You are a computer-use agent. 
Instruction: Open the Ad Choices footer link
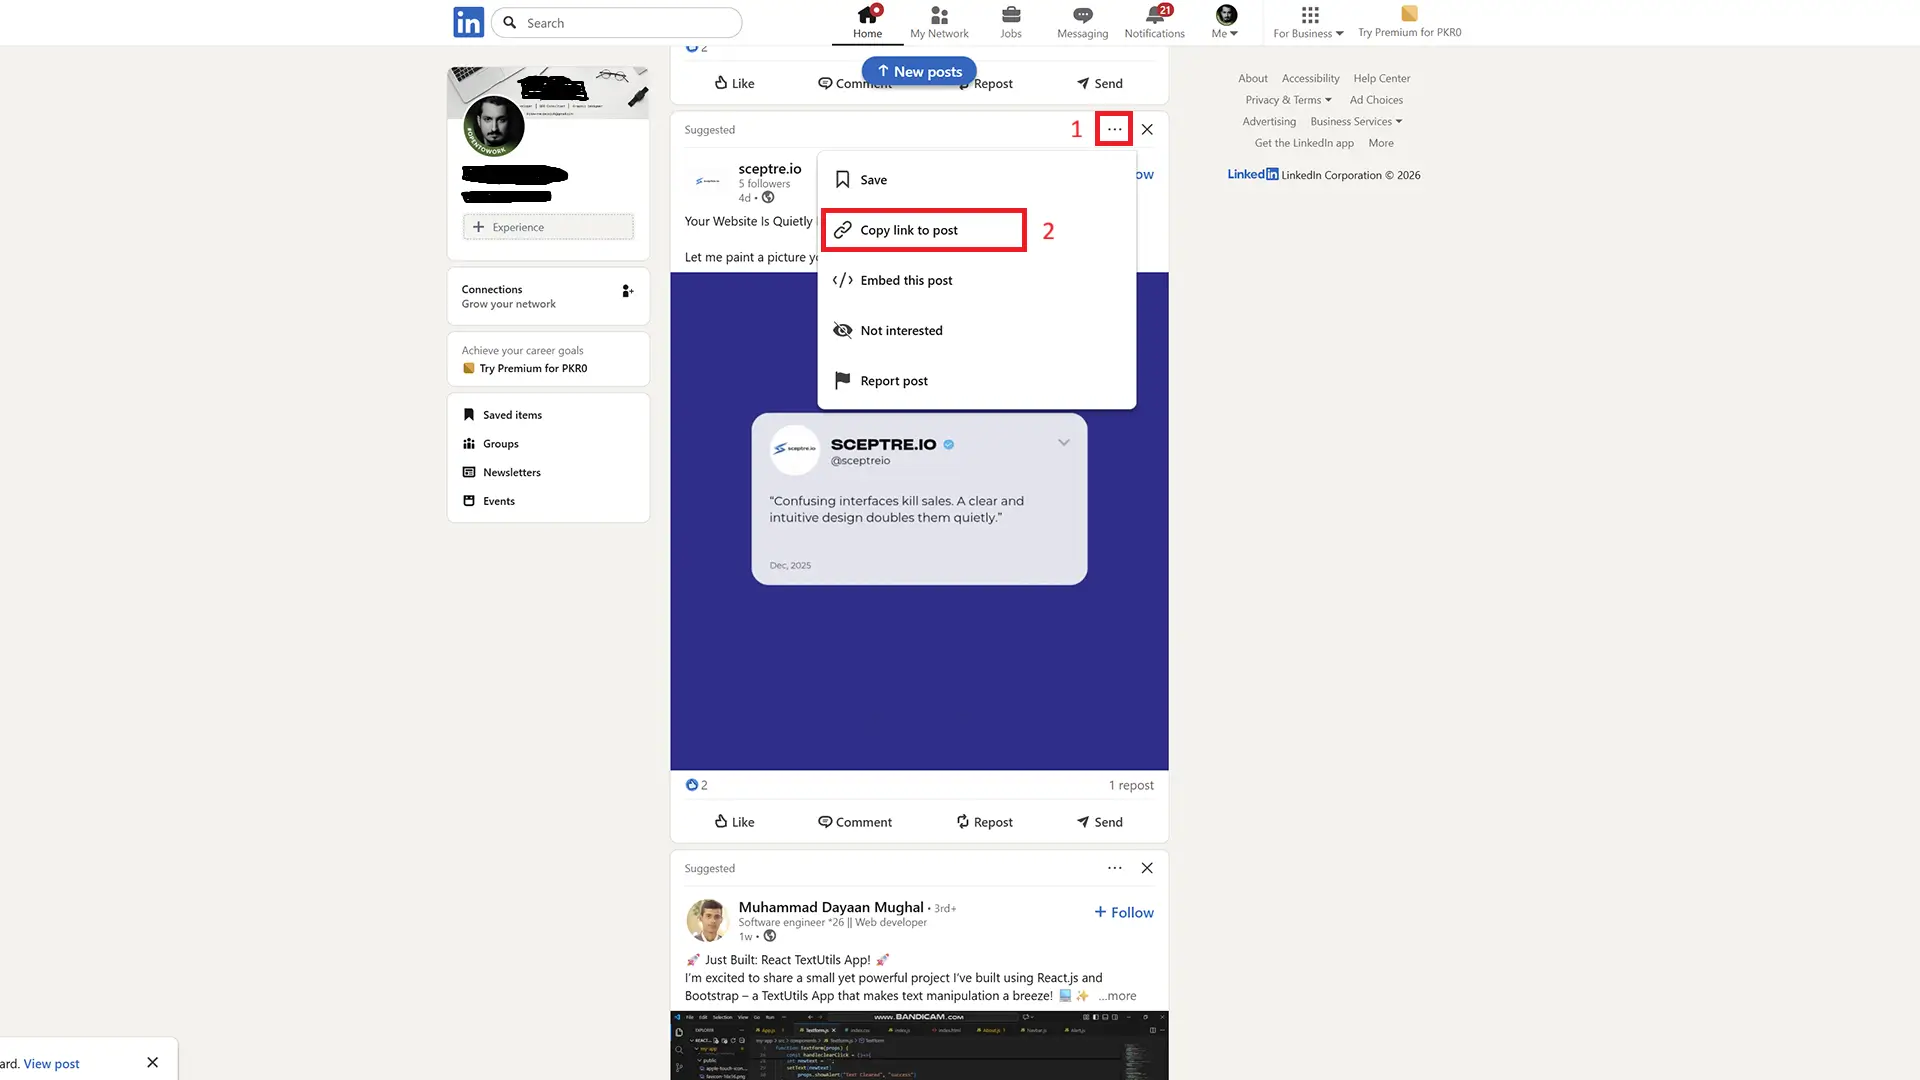(x=1376, y=100)
